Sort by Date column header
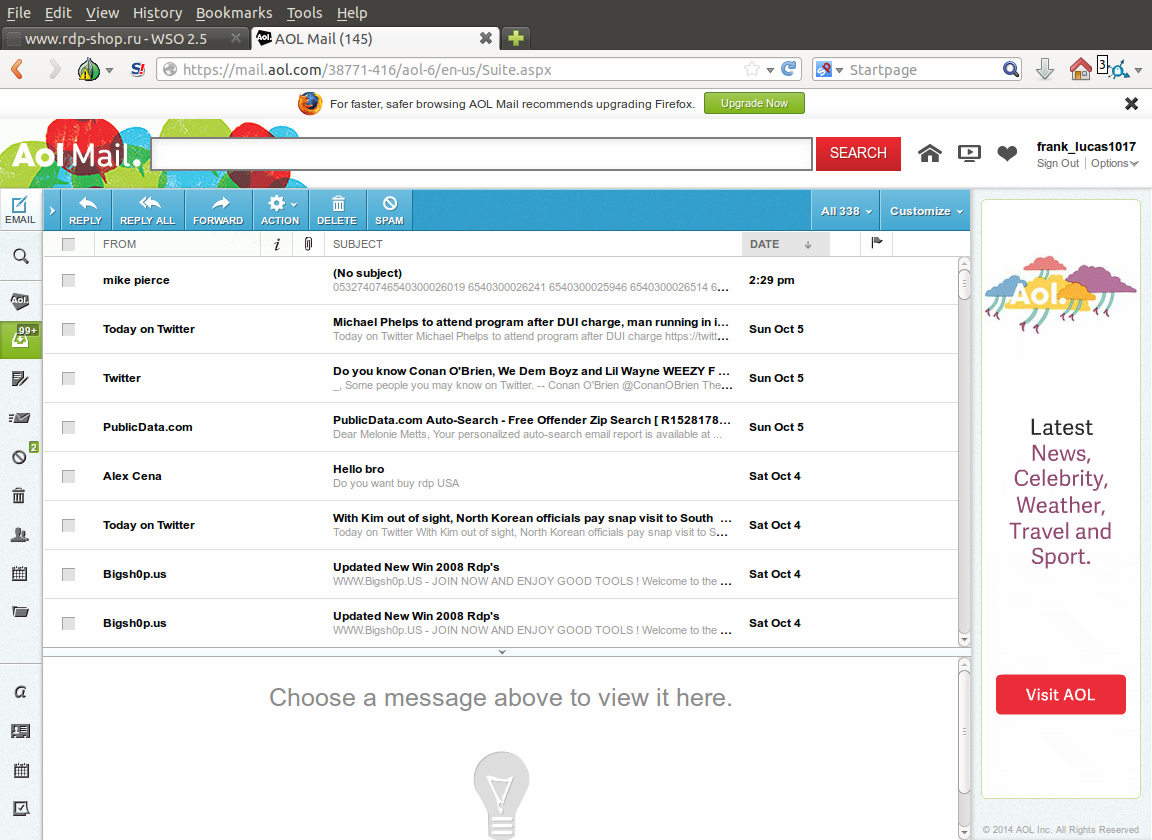This screenshot has height=840, width=1152. [785, 244]
